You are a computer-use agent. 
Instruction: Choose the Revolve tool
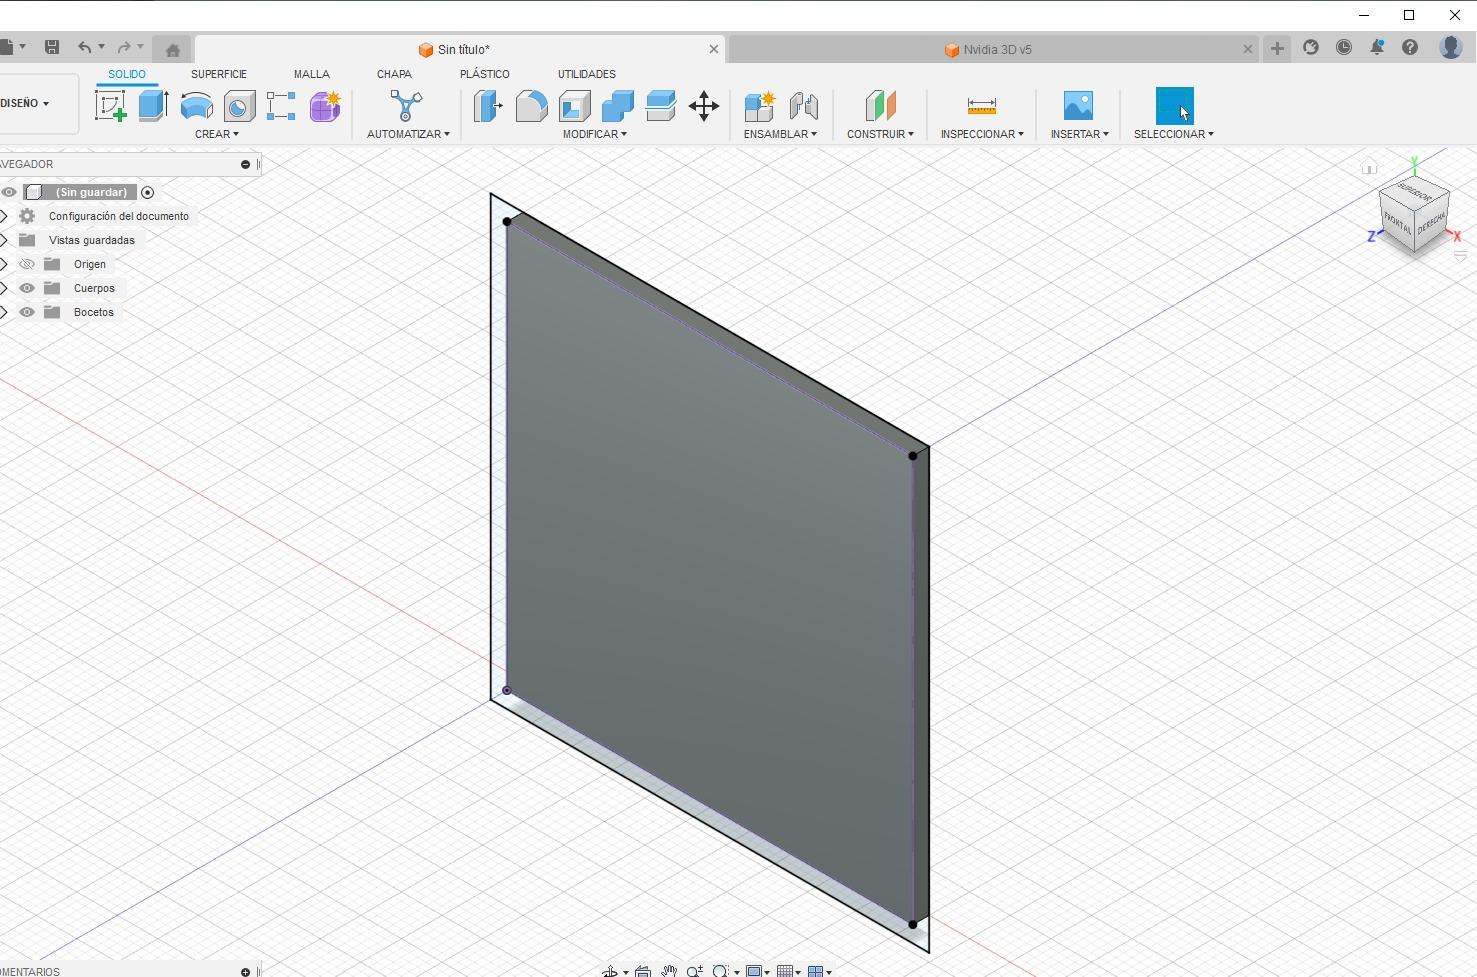point(196,106)
